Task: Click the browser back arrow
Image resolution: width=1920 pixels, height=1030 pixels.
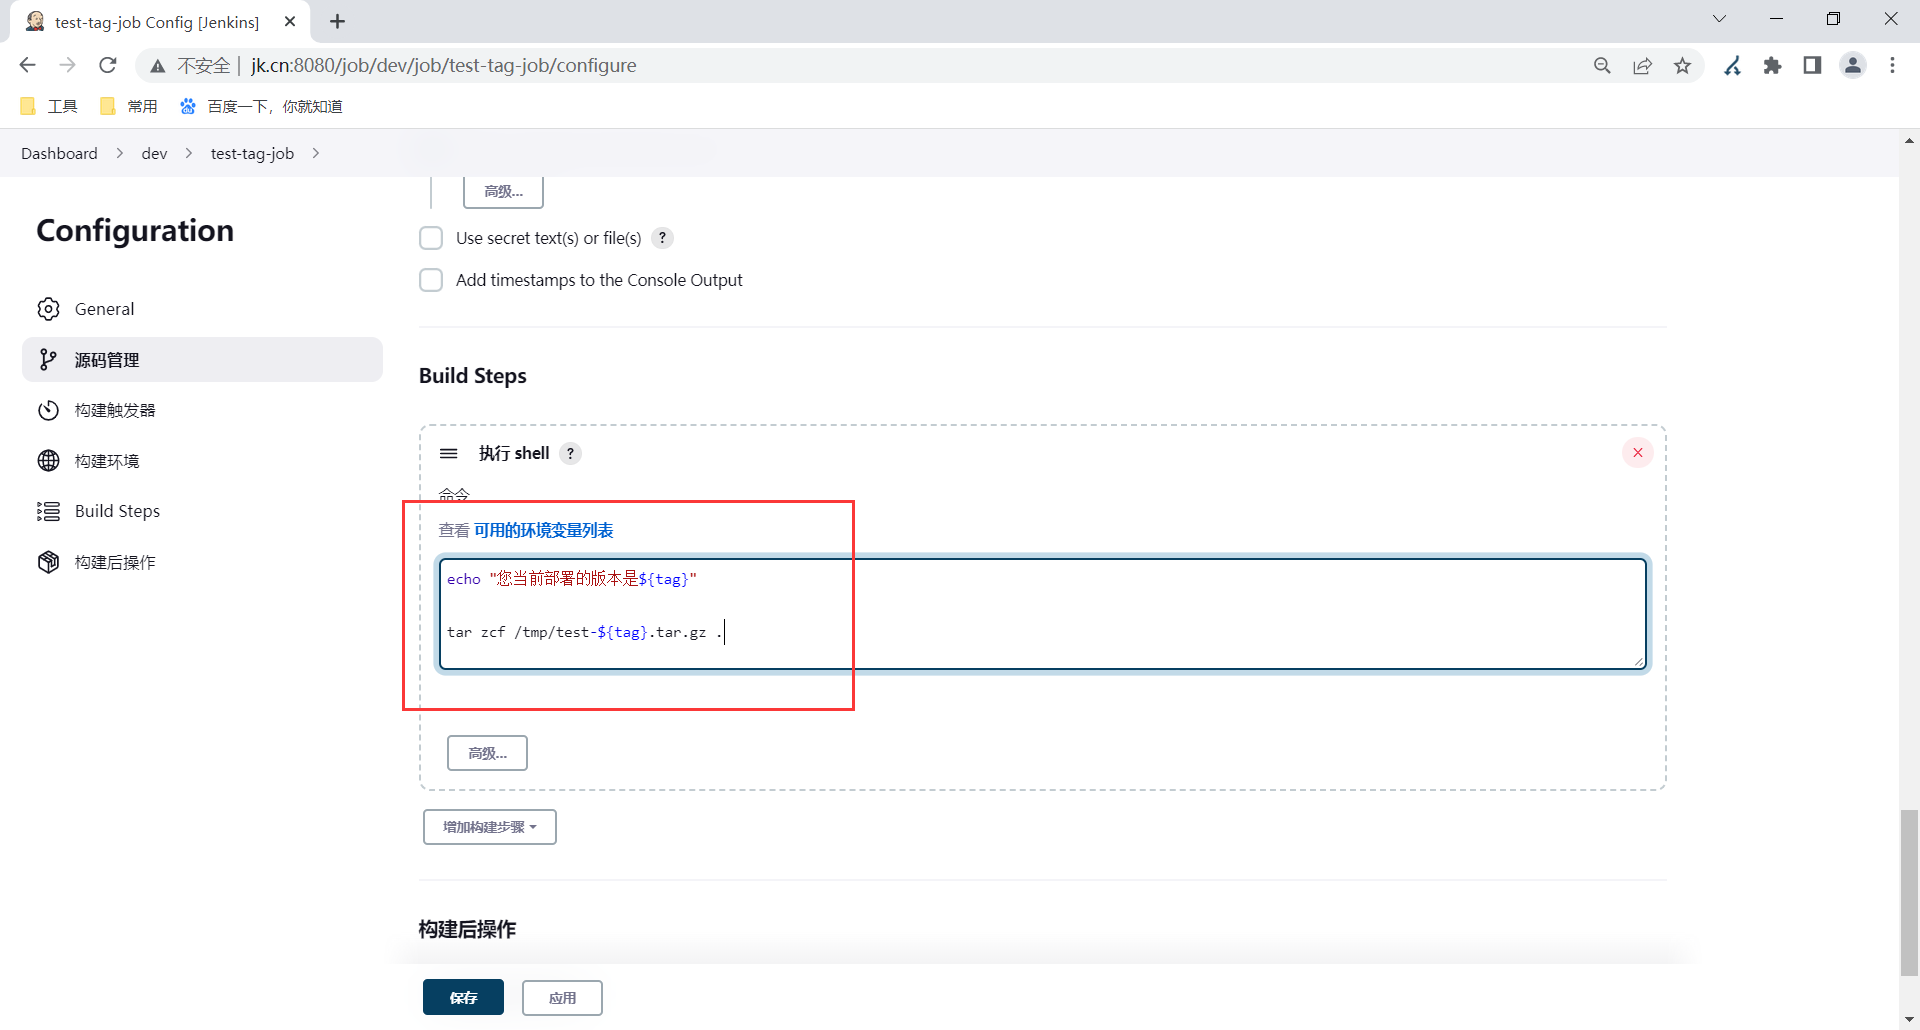Action: click(x=27, y=65)
